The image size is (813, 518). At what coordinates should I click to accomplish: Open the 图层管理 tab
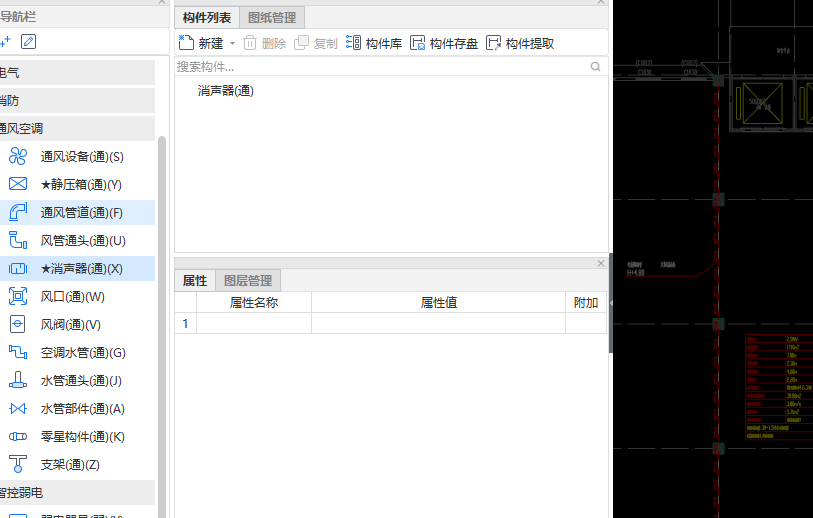(x=248, y=281)
